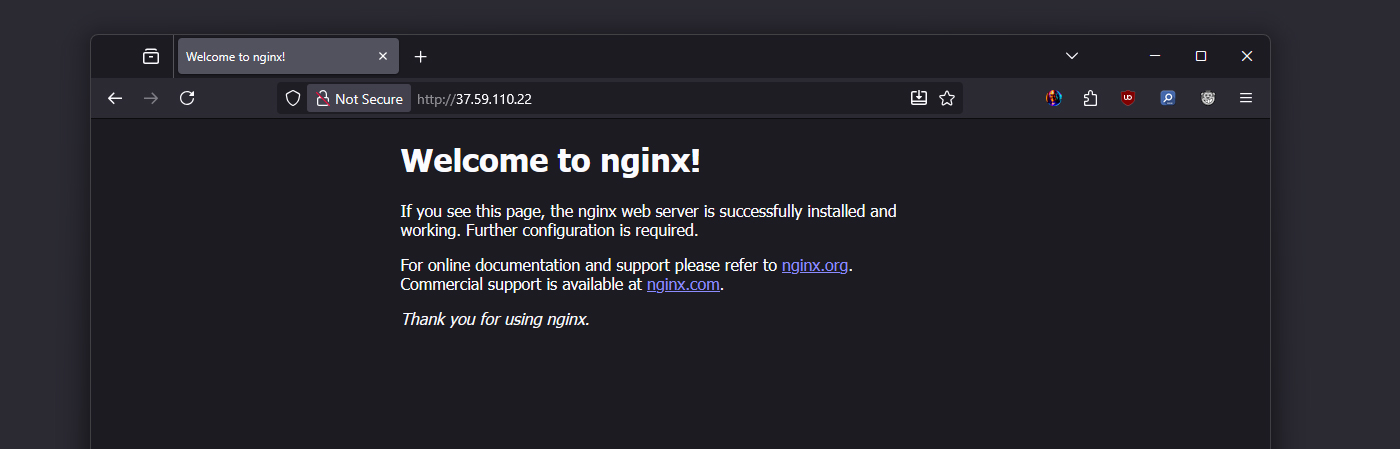Open the tracking protection shield panel
This screenshot has width=1400, height=449.
[x=293, y=98]
